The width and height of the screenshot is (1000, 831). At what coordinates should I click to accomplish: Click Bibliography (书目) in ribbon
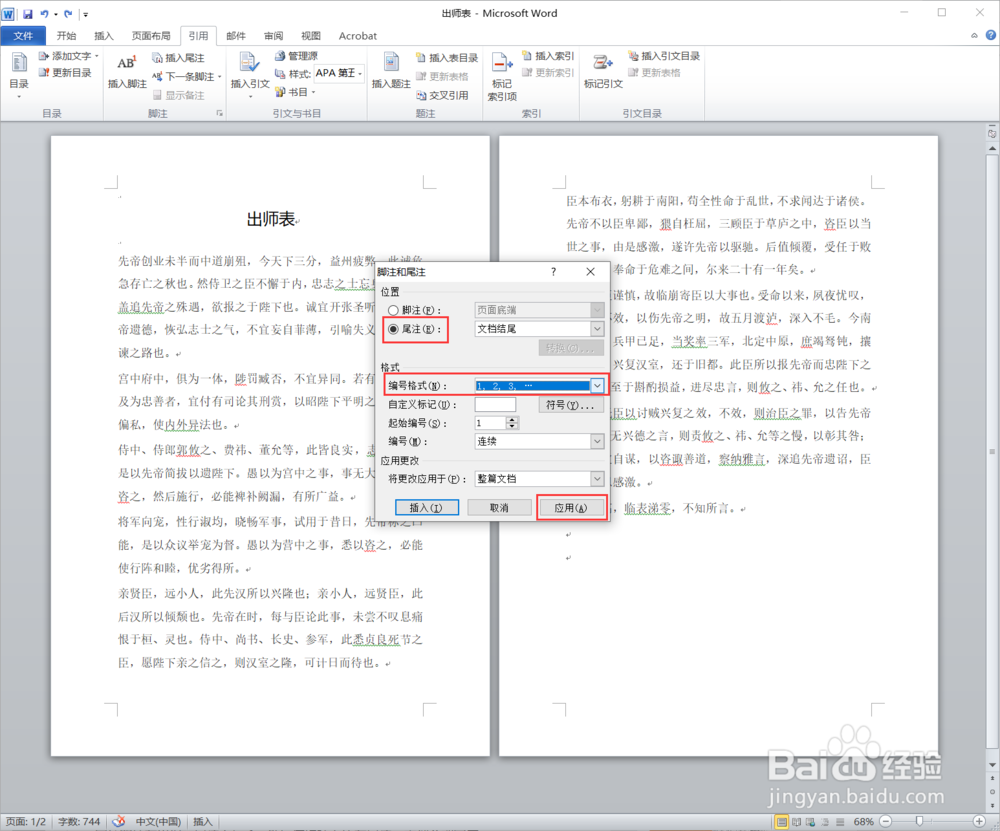295,92
